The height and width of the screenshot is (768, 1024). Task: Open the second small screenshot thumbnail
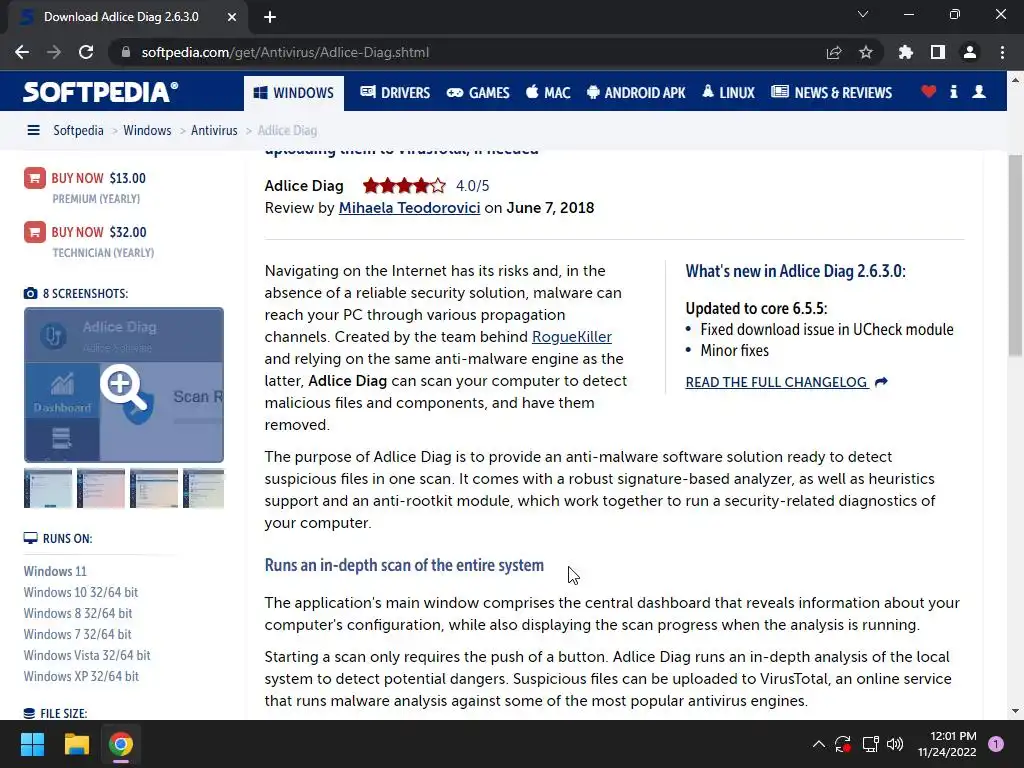(101, 488)
